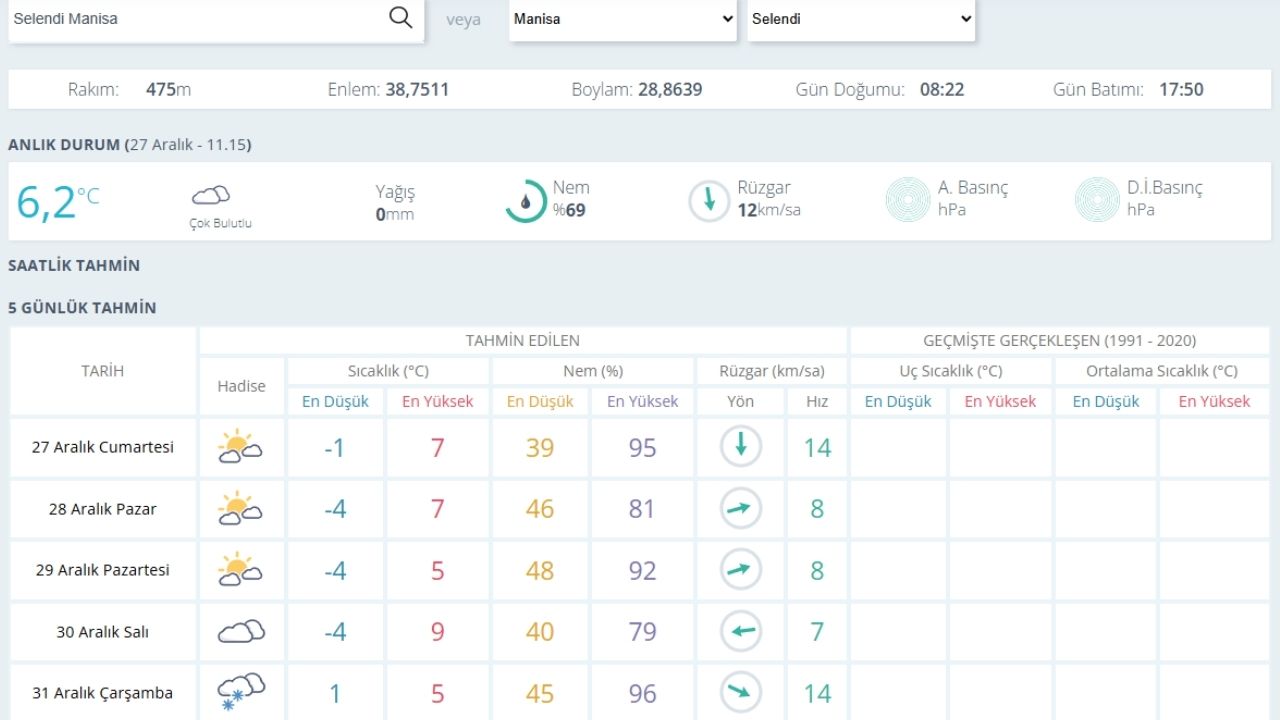The width and height of the screenshot is (1280, 720).
Task: Click the search magnifier icon
Action: pos(400,18)
